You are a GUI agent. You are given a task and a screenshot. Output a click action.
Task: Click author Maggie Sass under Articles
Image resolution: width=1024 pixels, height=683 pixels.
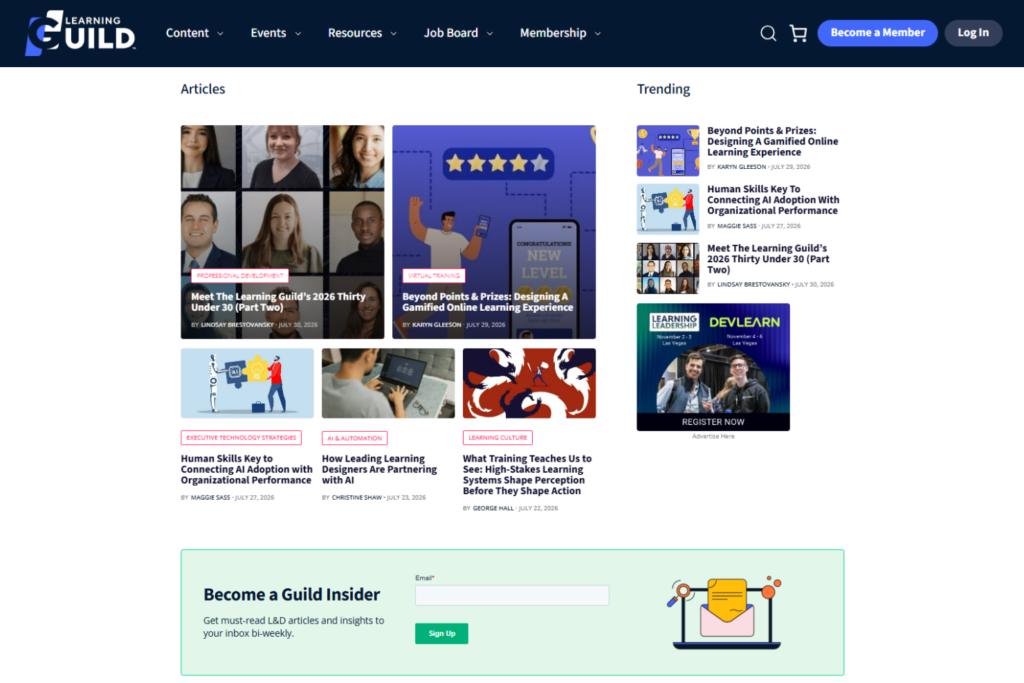pos(210,498)
